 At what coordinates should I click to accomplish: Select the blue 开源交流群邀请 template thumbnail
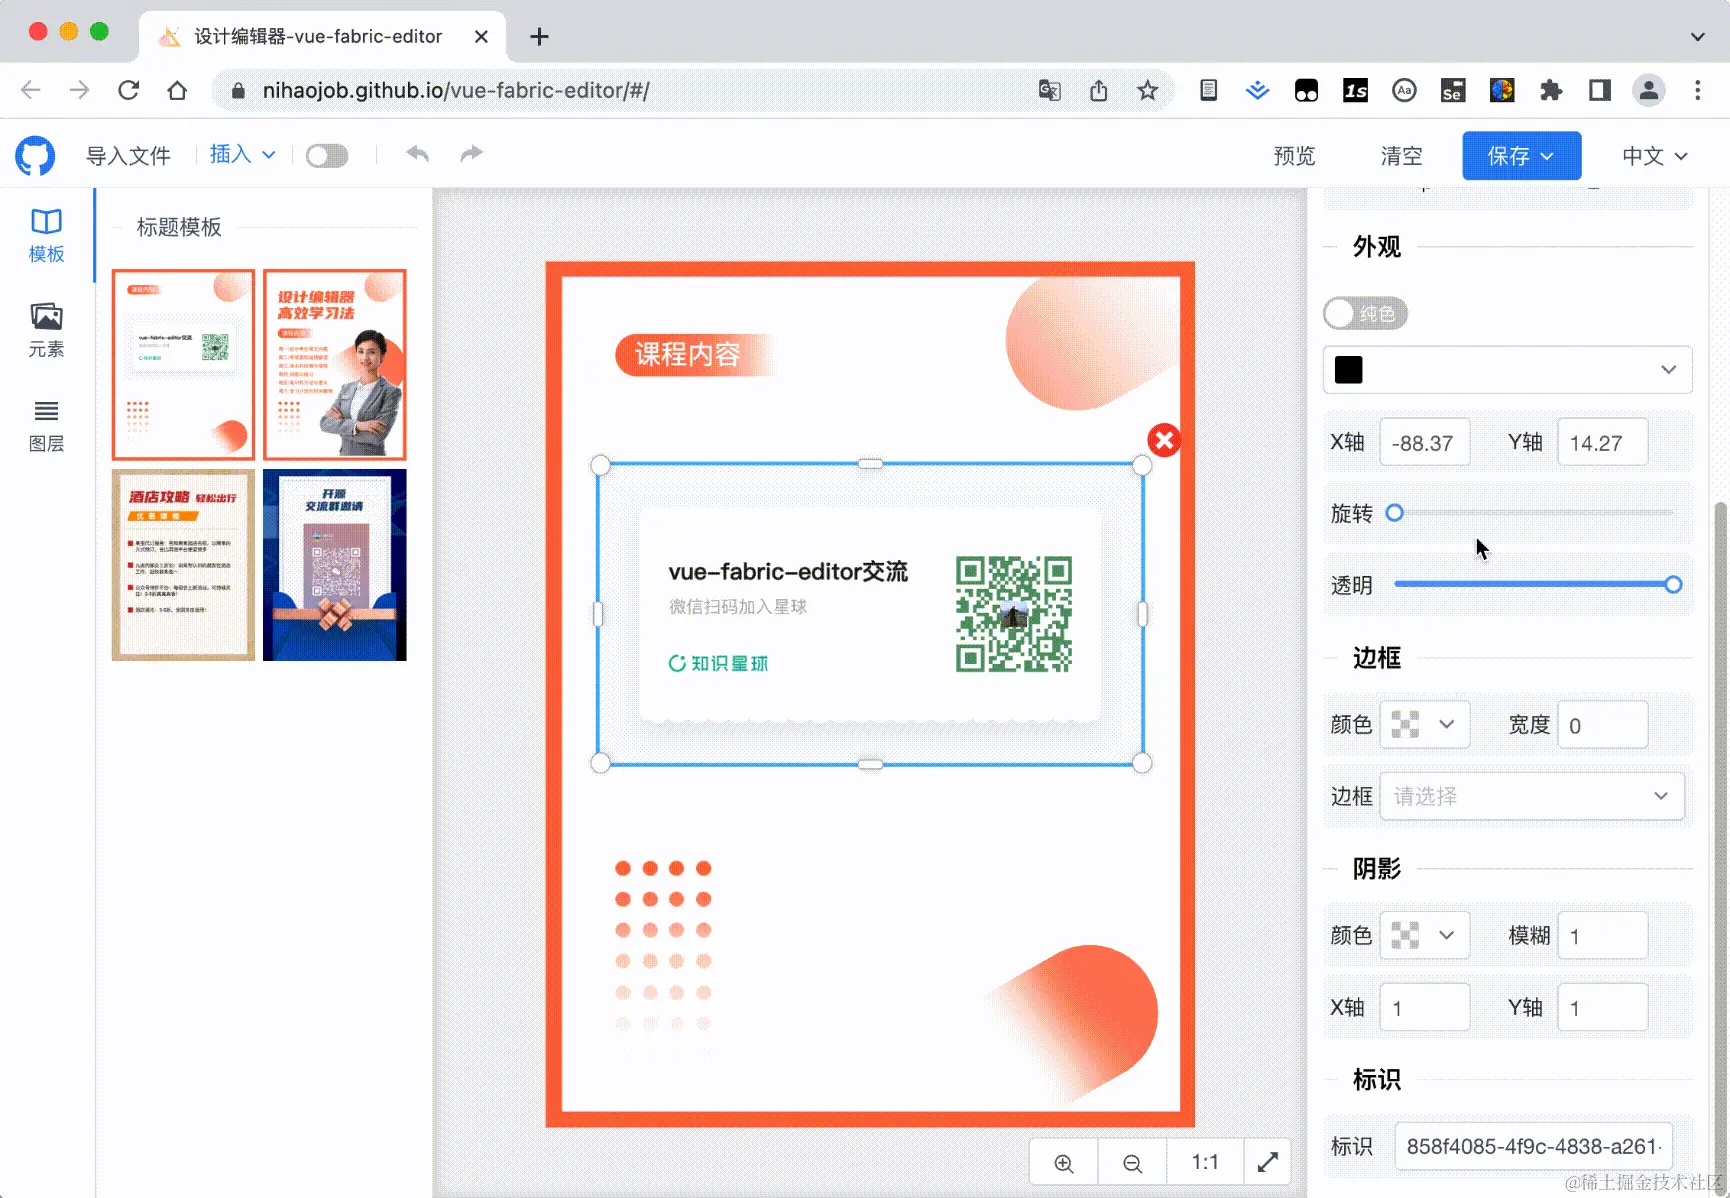click(x=335, y=565)
